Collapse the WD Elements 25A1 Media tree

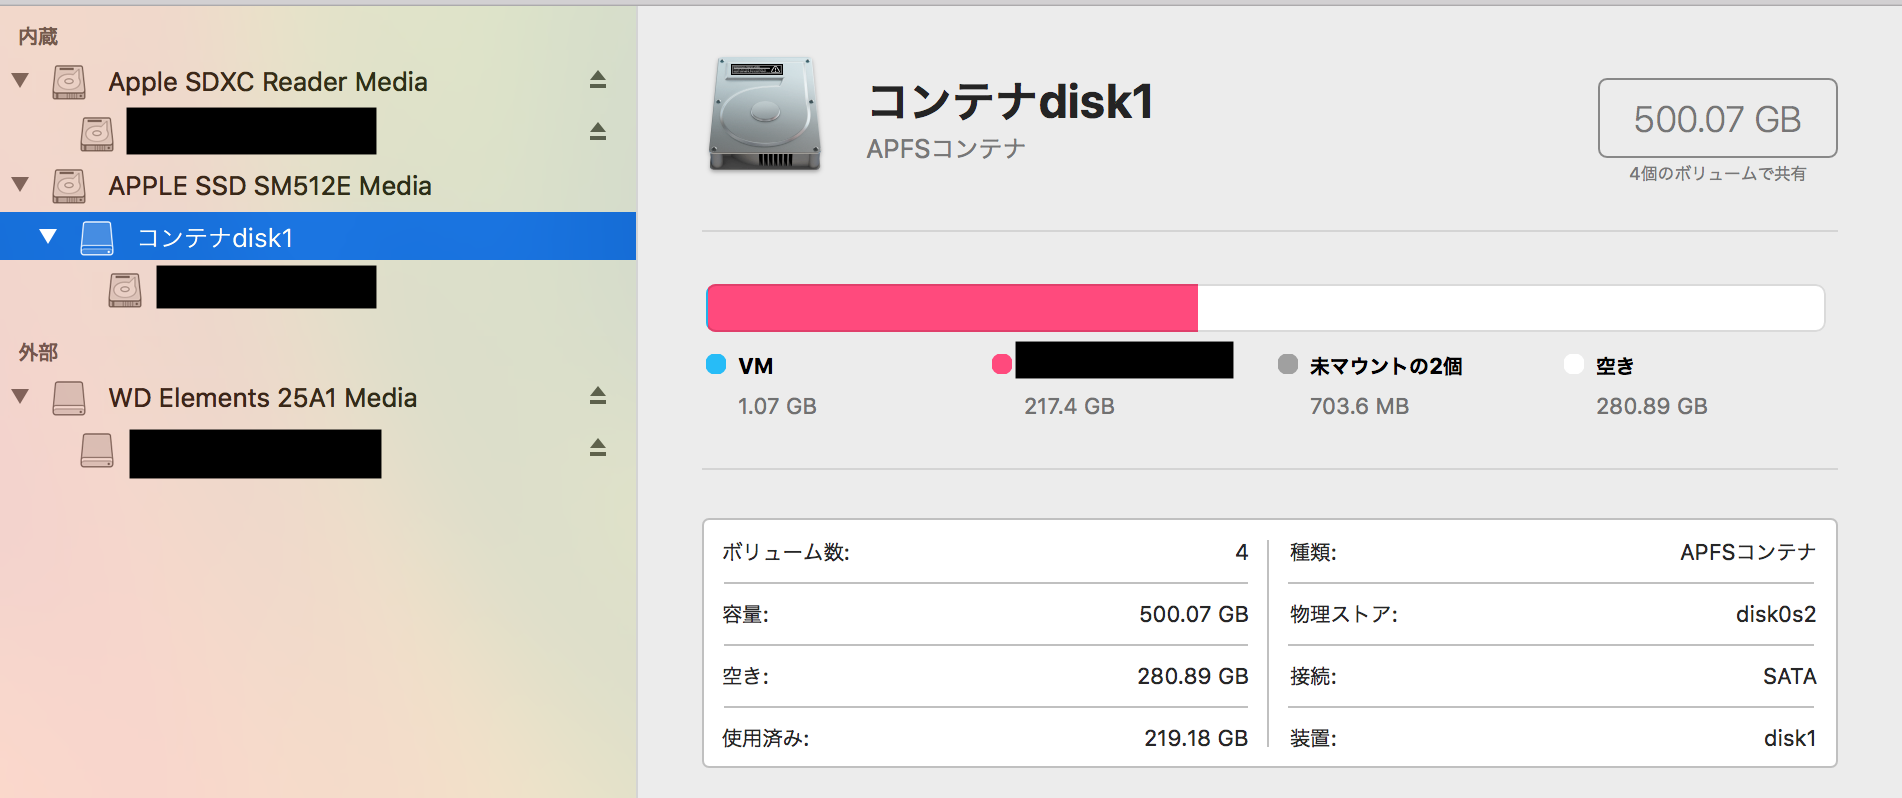coord(20,396)
